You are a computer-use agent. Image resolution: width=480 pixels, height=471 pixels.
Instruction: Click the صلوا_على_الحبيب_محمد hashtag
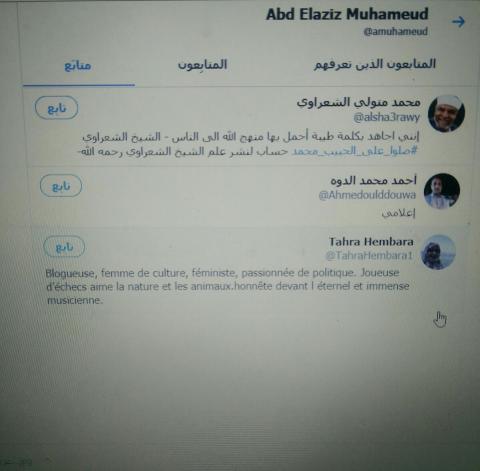click(354, 151)
